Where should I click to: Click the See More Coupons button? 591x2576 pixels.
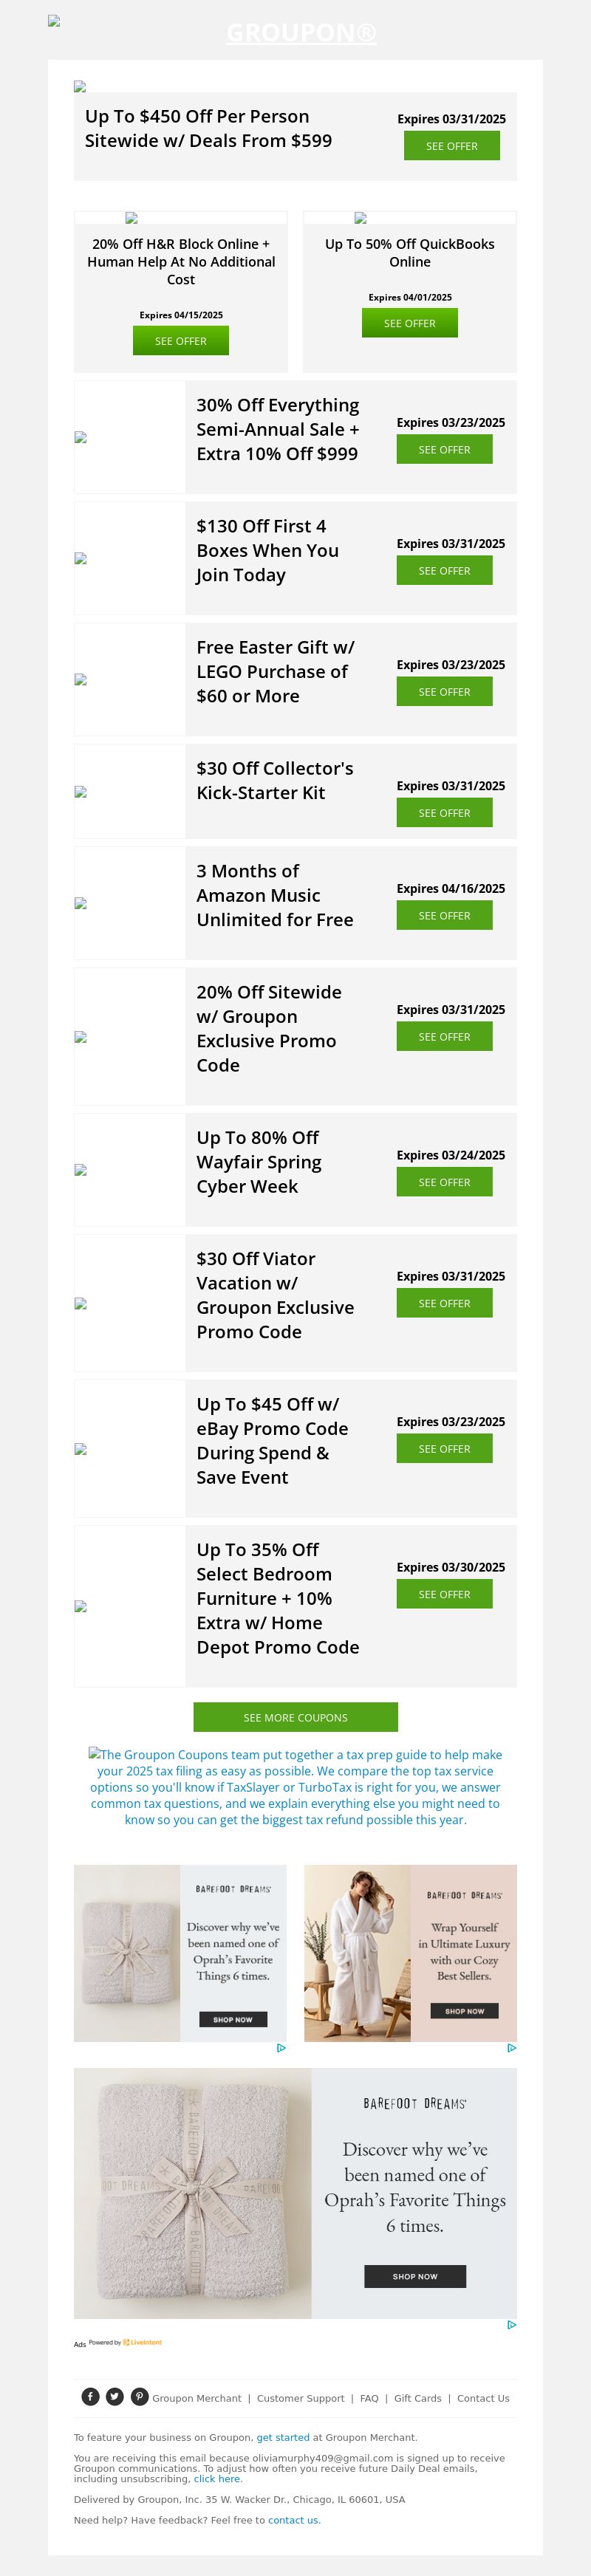point(295,1717)
